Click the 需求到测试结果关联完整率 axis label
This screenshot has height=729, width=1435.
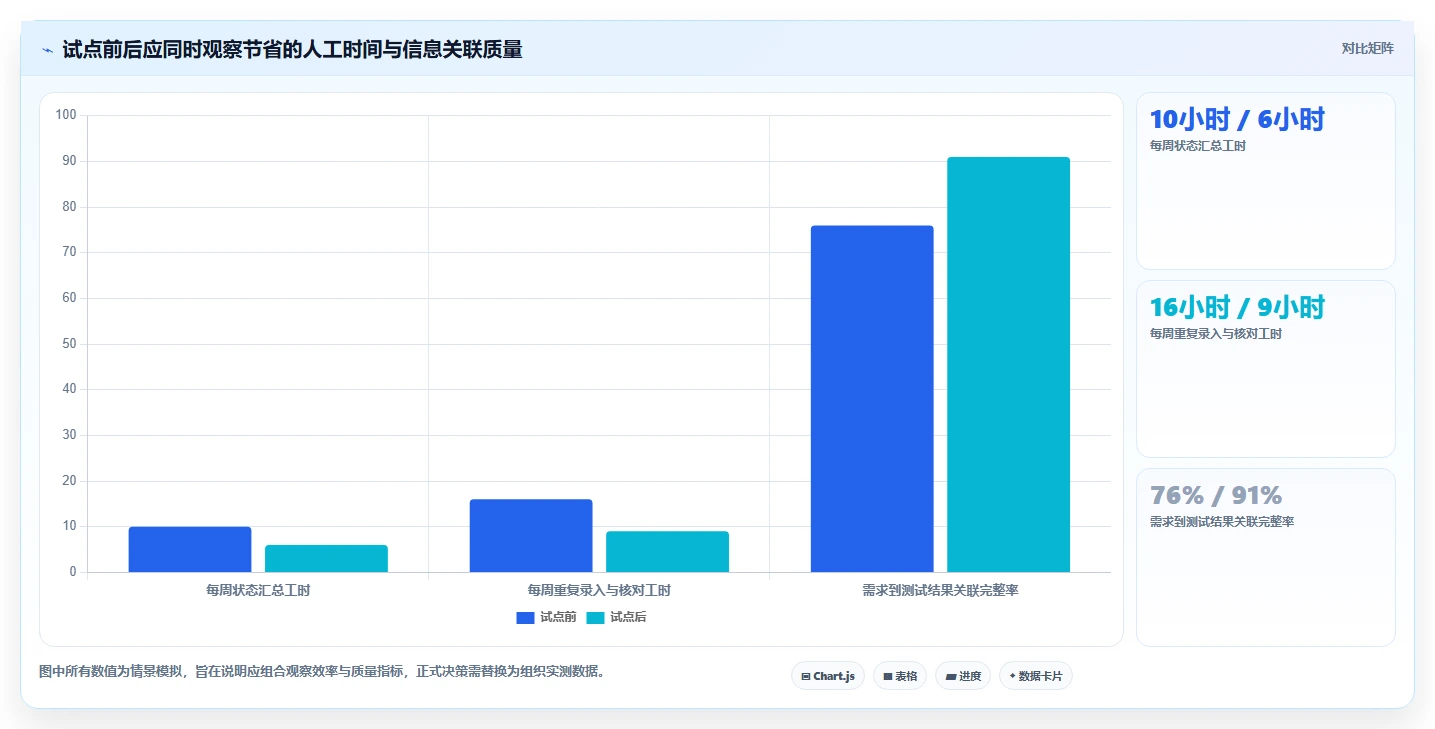pos(940,591)
